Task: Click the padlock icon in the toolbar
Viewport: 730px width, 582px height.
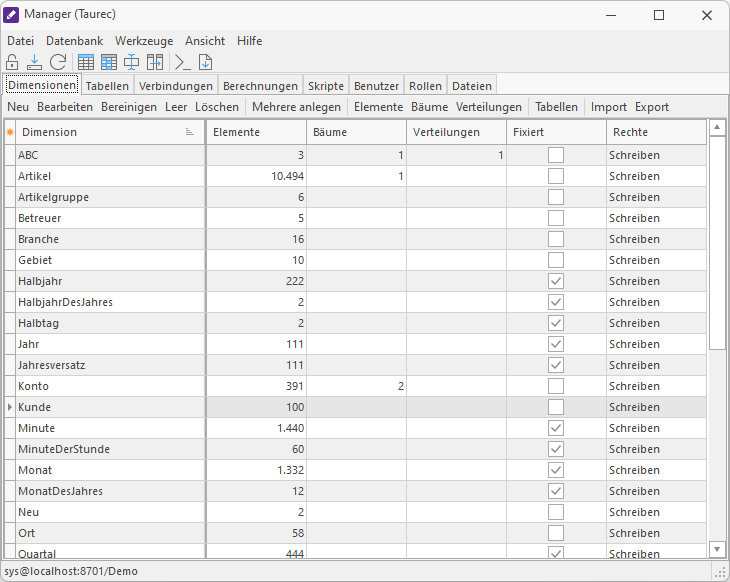Action: [13, 62]
